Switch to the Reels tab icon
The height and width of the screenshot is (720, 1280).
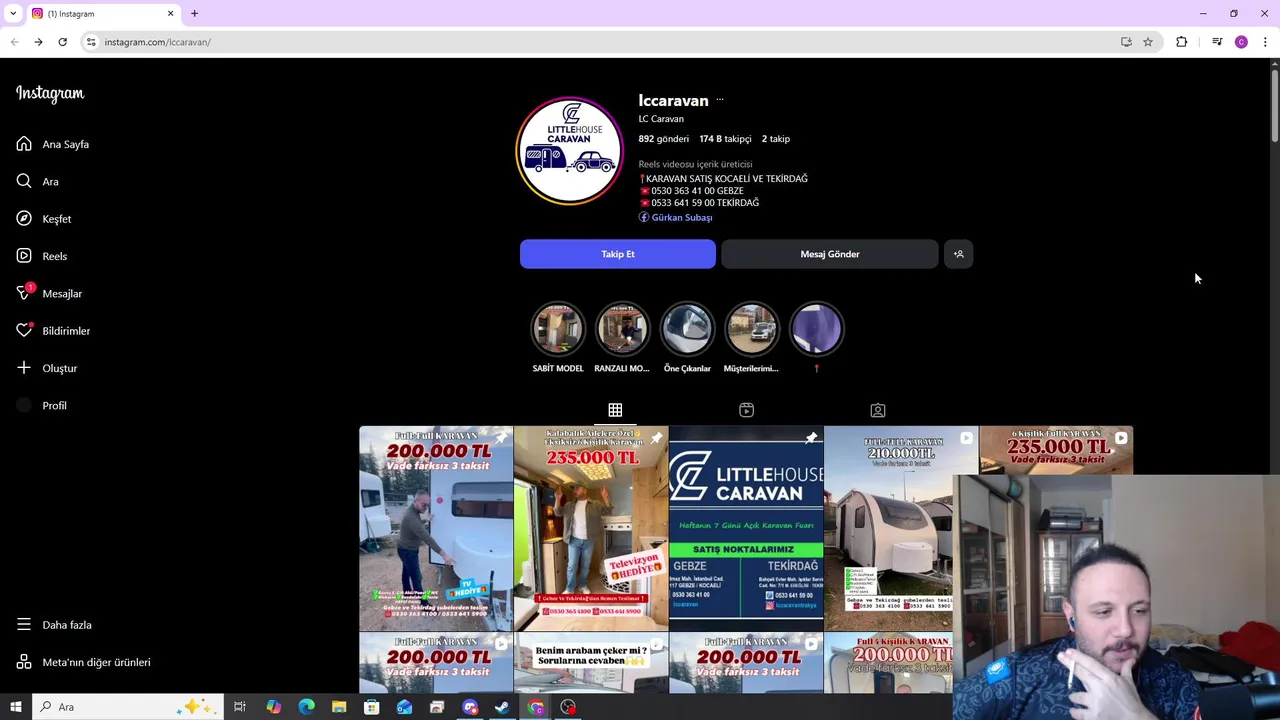point(746,410)
